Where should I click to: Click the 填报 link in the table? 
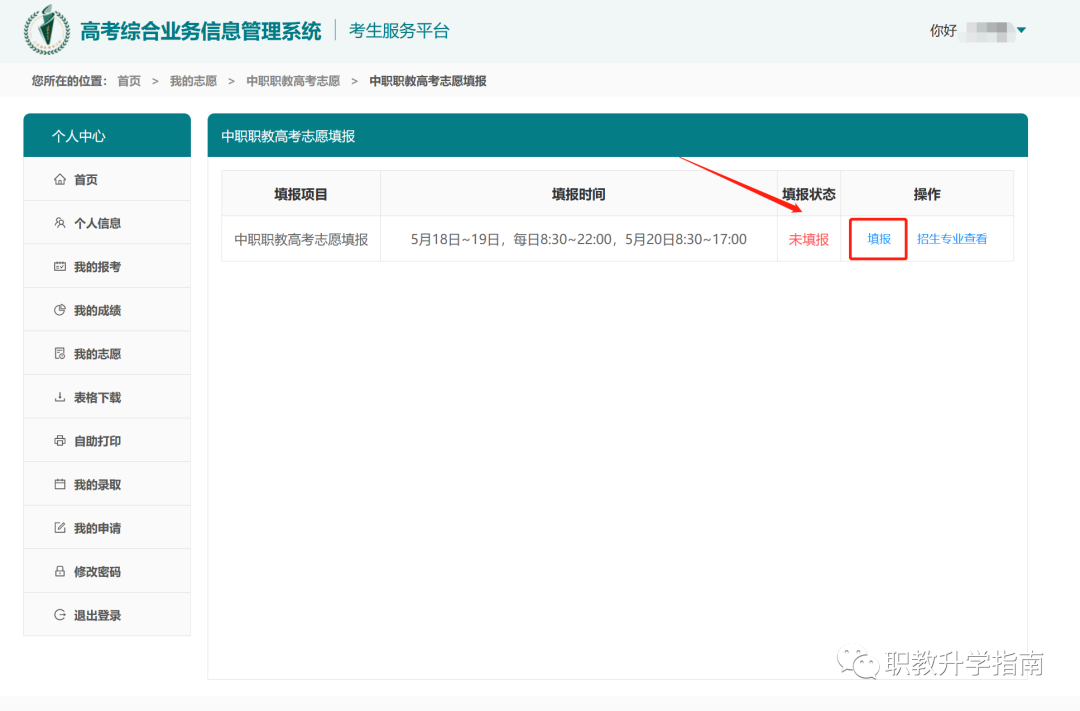coord(879,239)
